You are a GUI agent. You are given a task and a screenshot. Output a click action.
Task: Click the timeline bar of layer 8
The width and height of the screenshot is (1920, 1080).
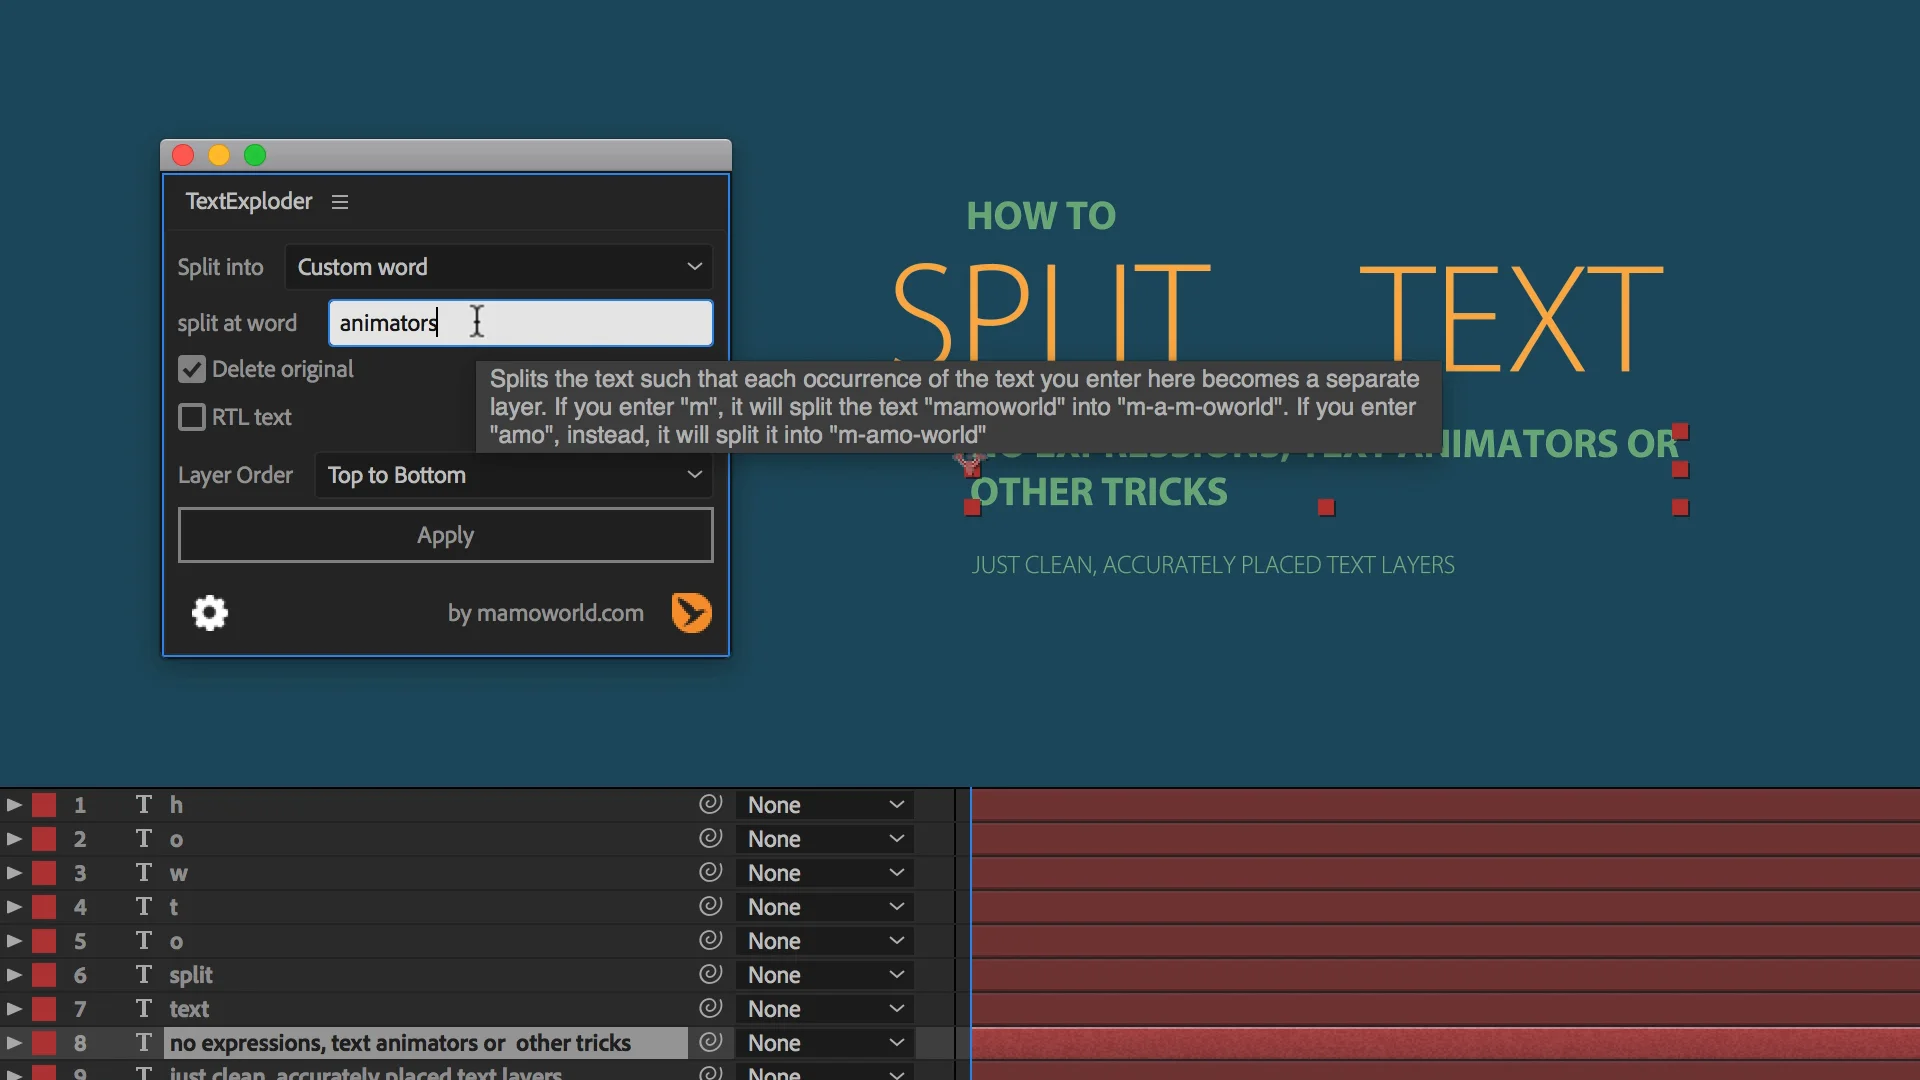pos(1445,1043)
